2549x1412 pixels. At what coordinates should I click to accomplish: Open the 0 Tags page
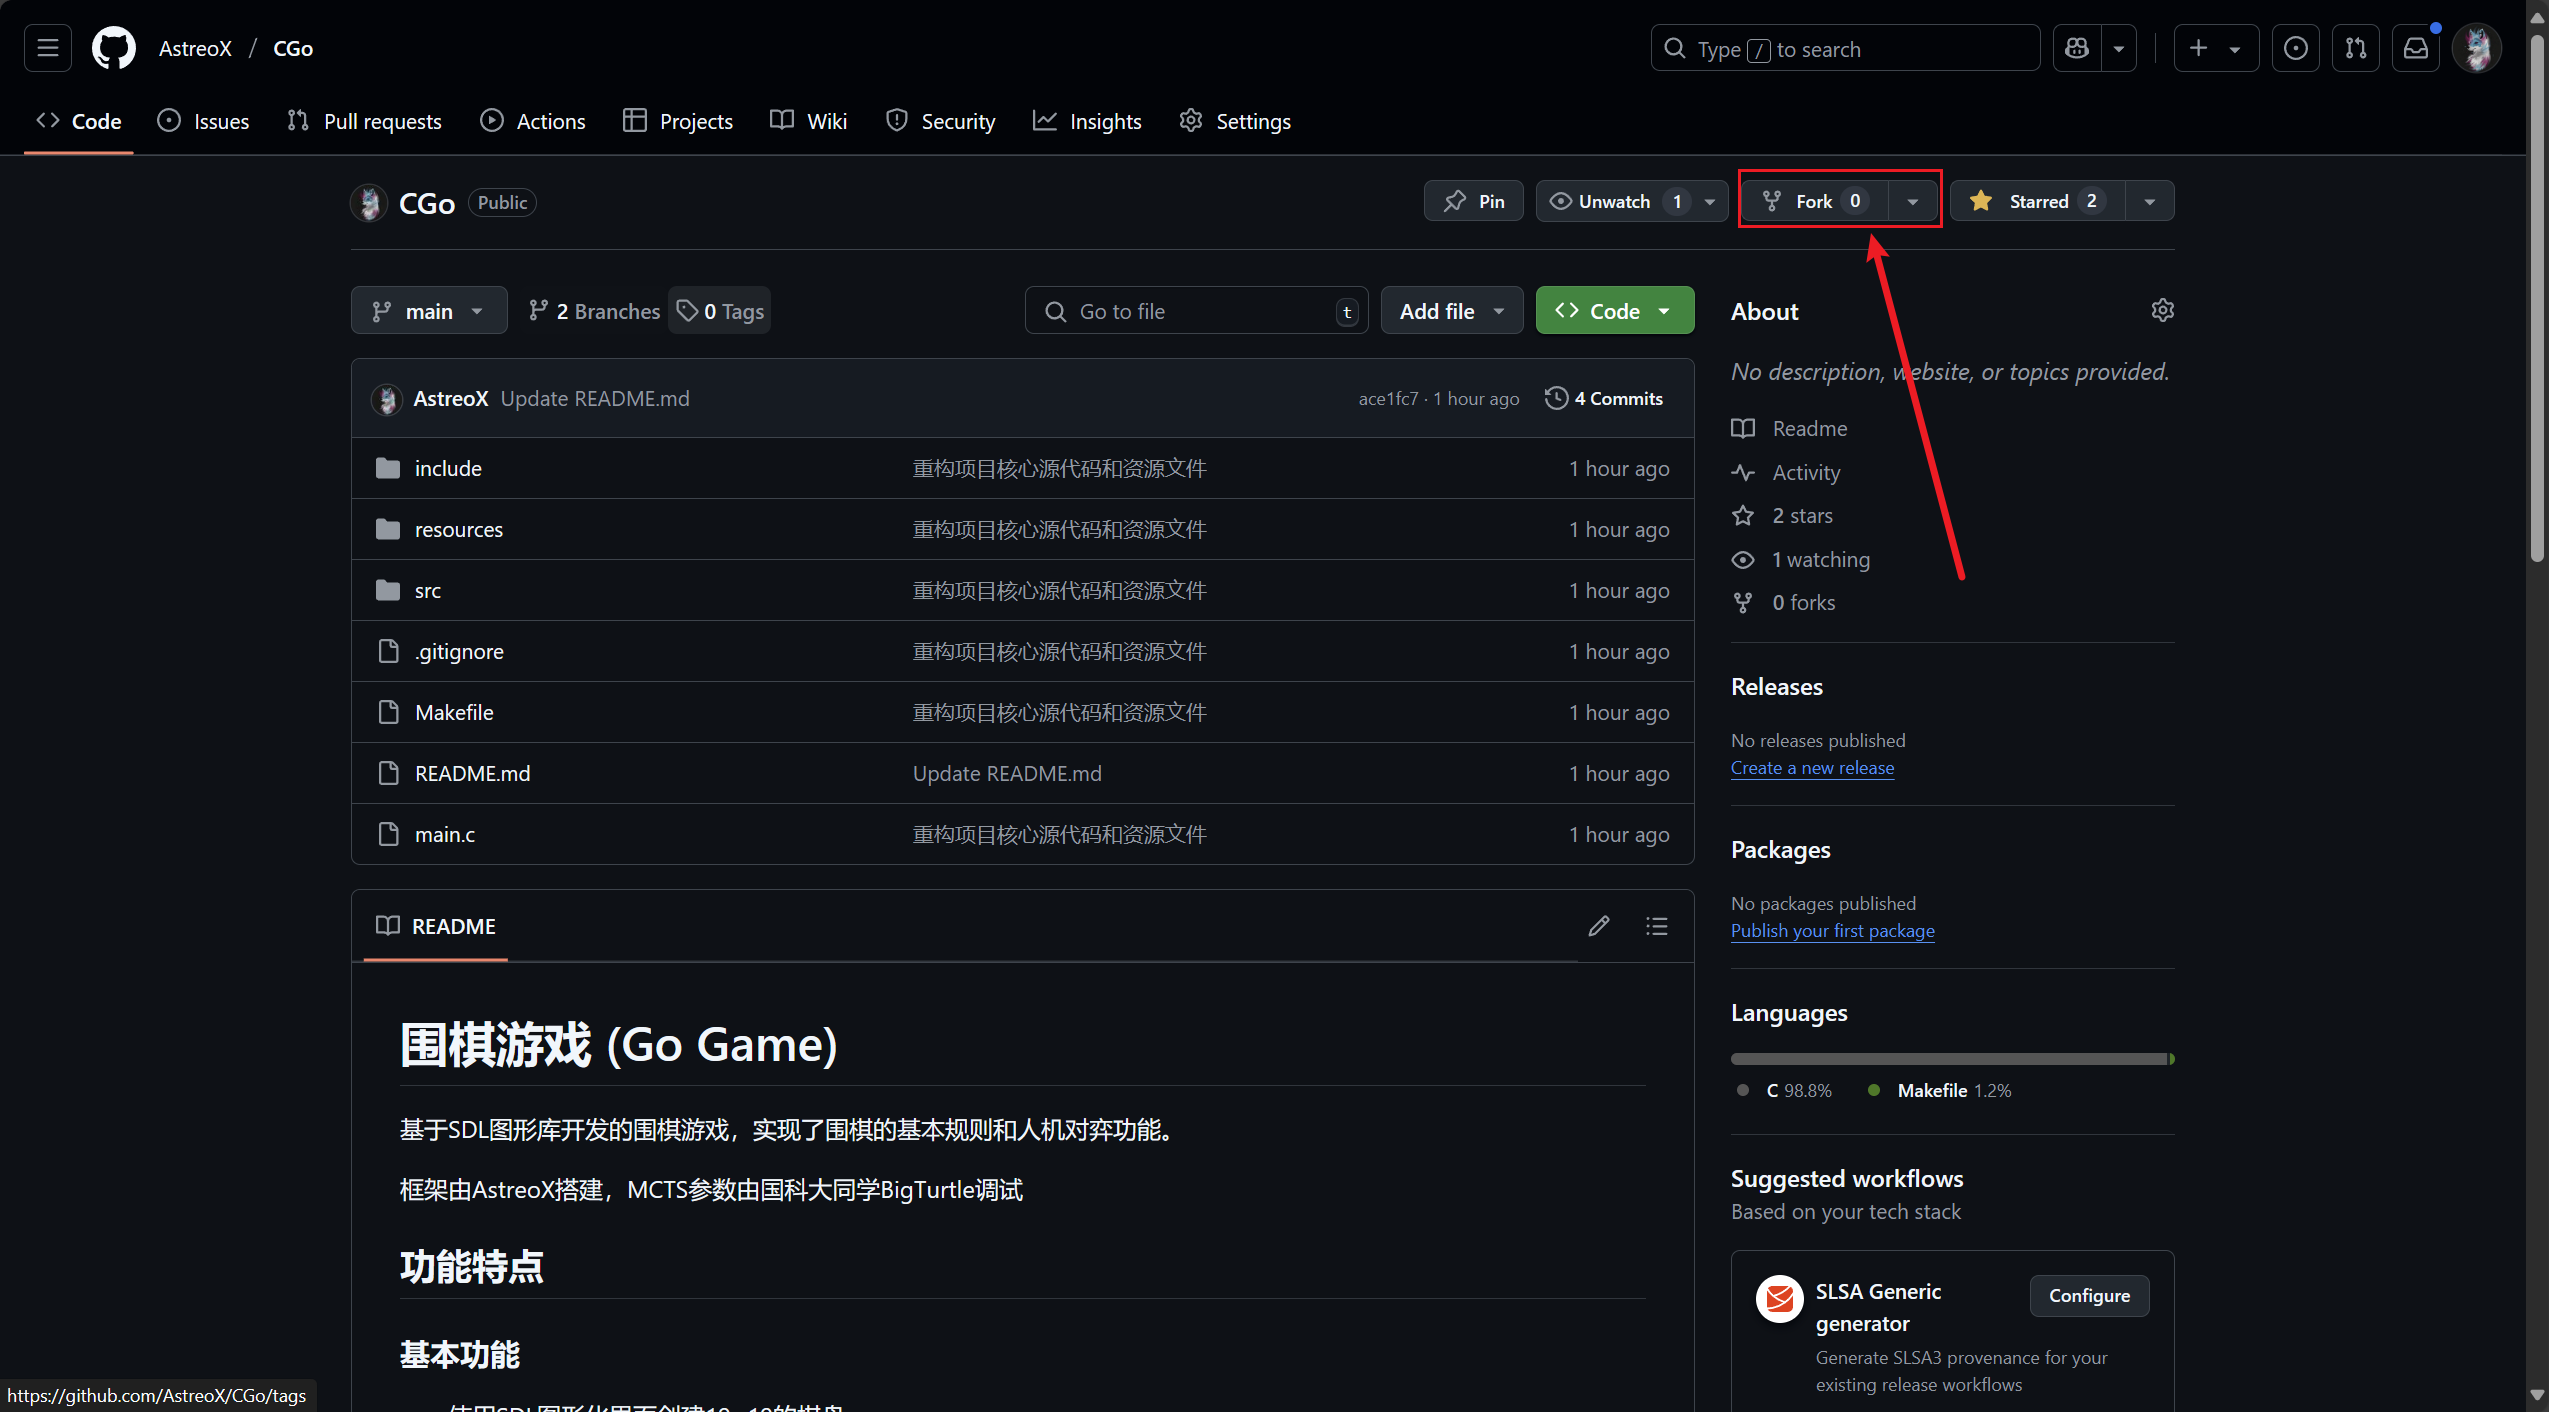pos(719,311)
